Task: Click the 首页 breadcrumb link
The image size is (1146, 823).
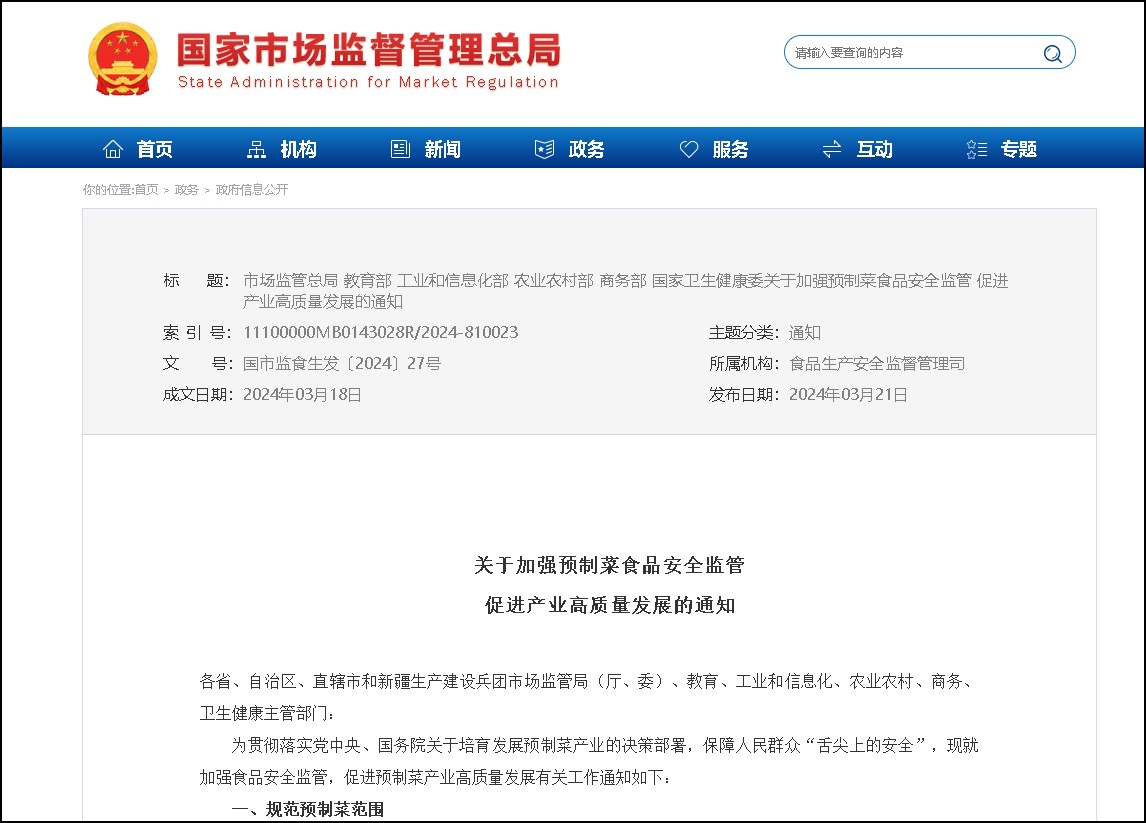Action: (146, 190)
